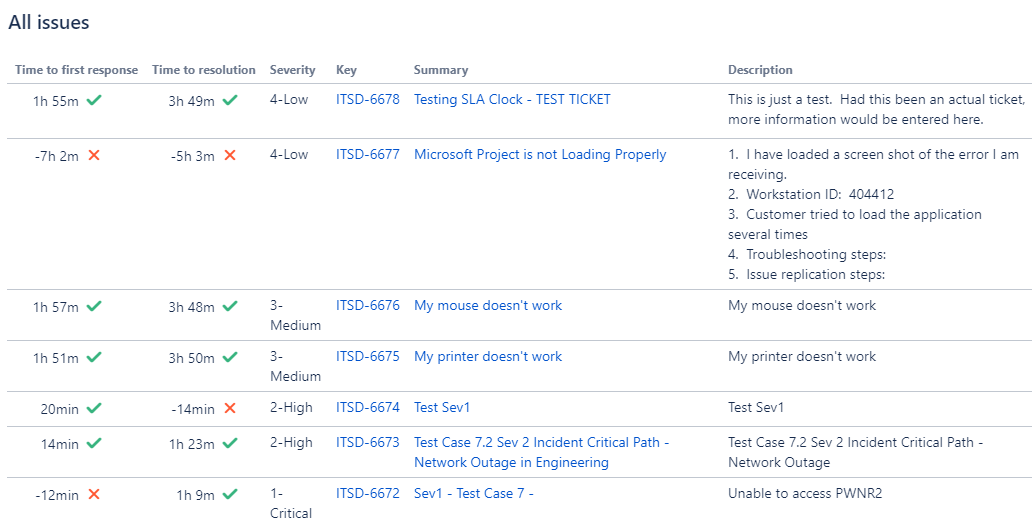The image size is (1032, 528).
Task: Click the green checkmark beside 1h 55m response
Action: 94,100
